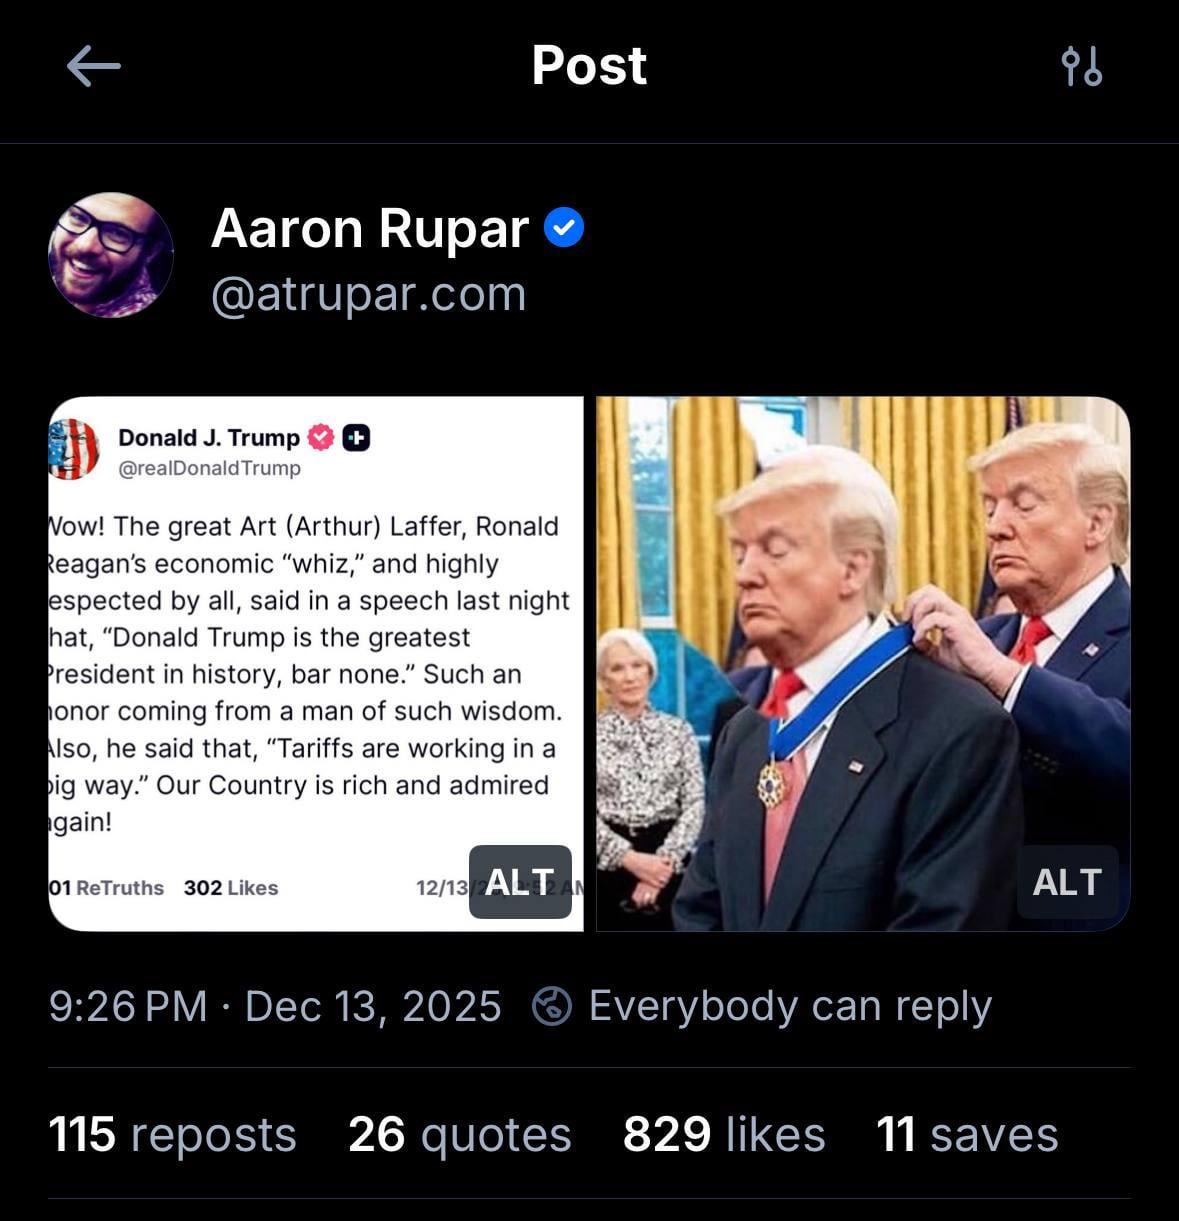View the 115 reposts list
Screen dimensions: 1179x1221
click(172, 1135)
